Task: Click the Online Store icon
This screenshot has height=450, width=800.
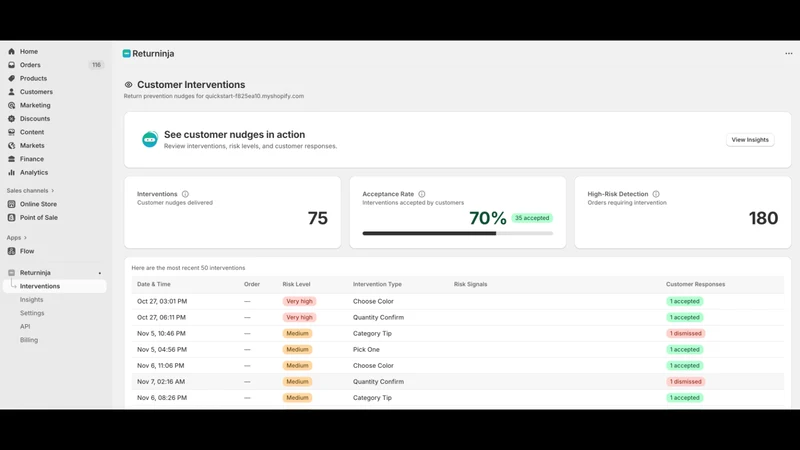Action: [11, 204]
